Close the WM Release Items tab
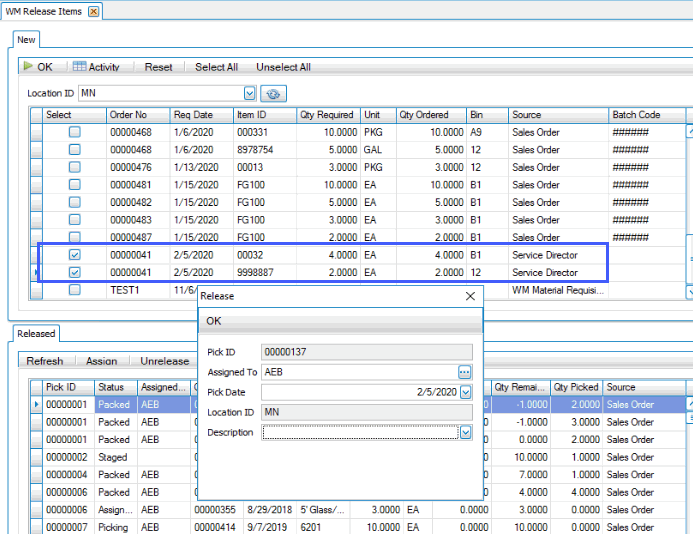Screen dimensions: 693x534 [x=93, y=11]
